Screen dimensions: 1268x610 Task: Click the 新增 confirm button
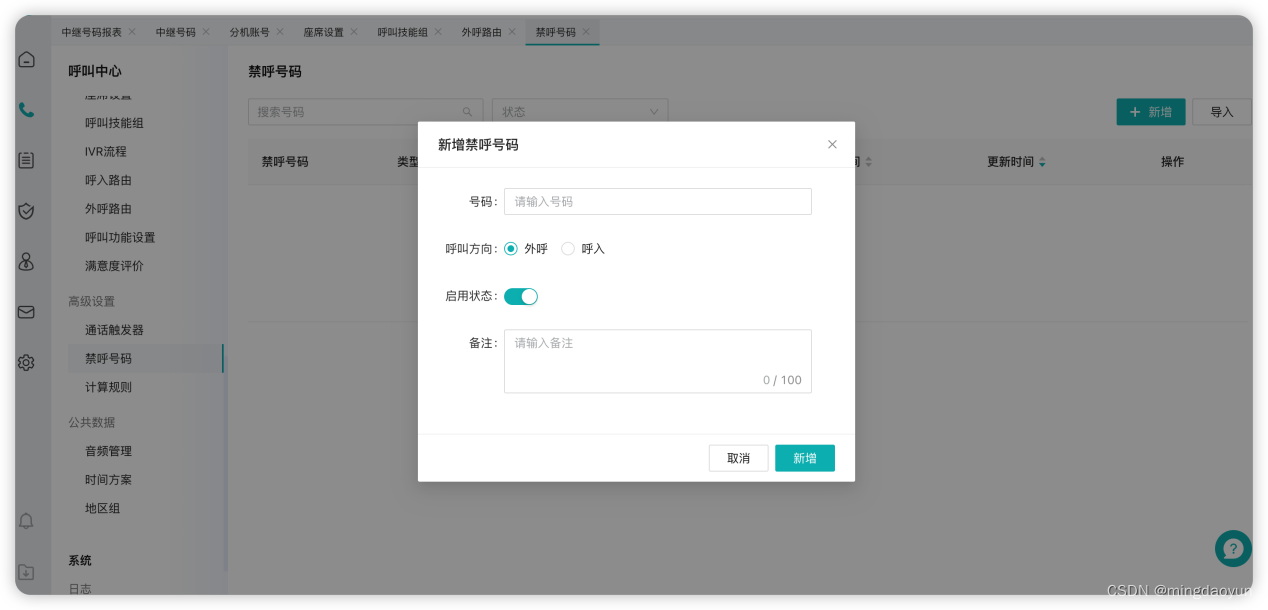tap(805, 457)
